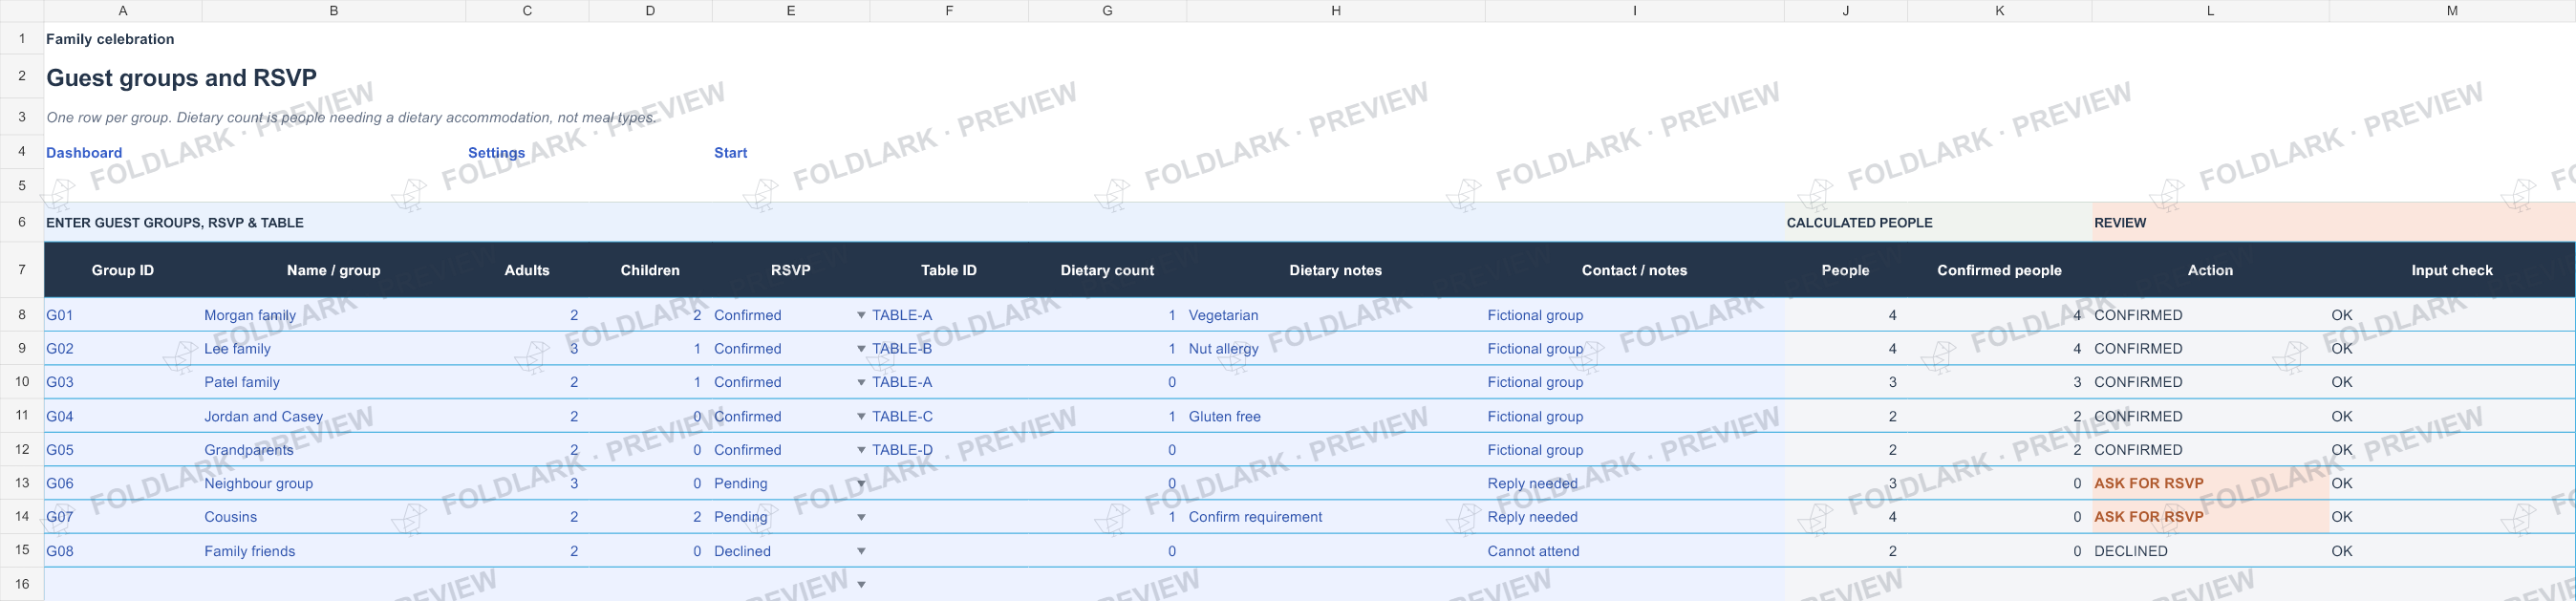This screenshot has height=601, width=2576.
Task: Select the Gluten free dietary note
Action: coord(1336,416)
